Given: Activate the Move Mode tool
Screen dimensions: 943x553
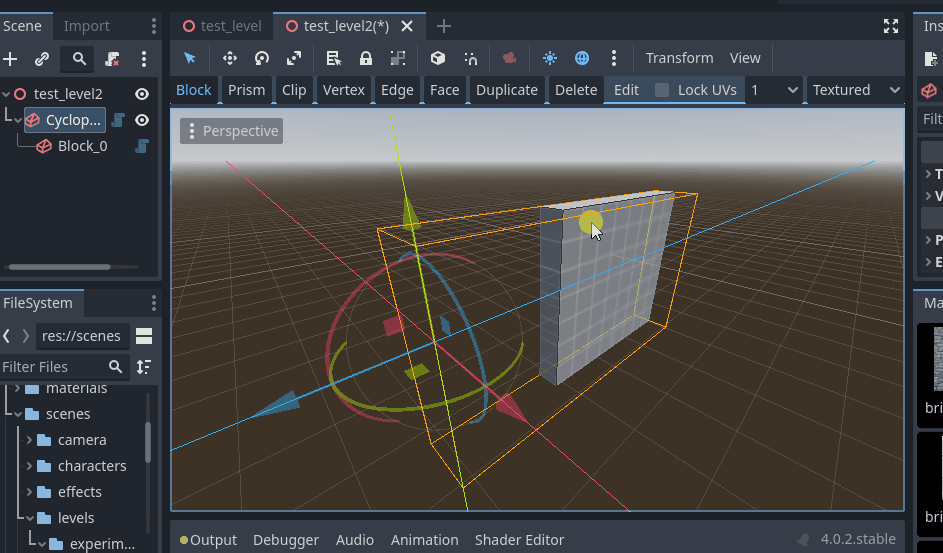Looking at the screenshot, I should 230,58.
